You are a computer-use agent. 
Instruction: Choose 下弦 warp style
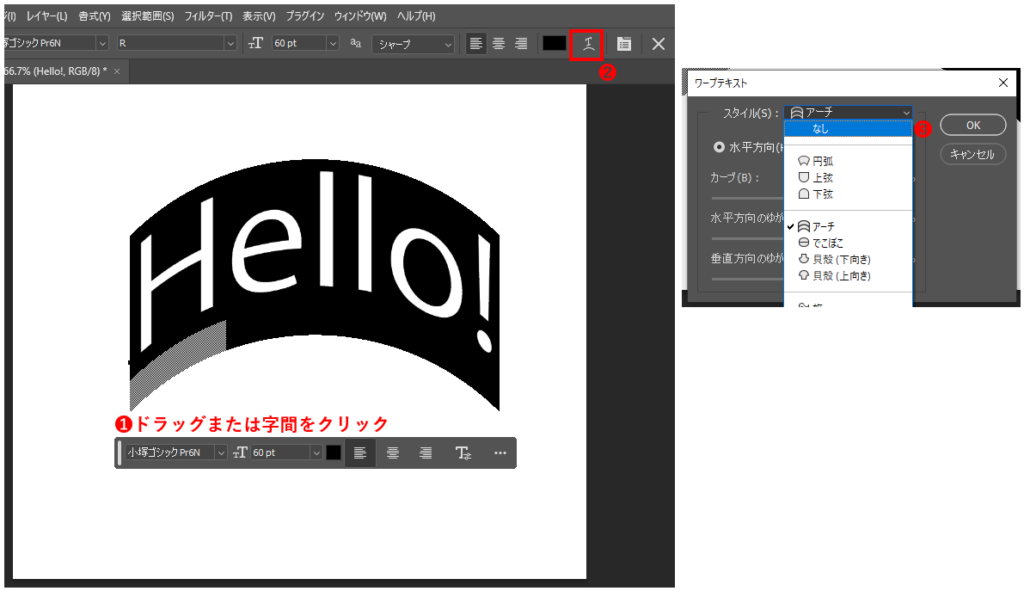click(x=848, y=194)
